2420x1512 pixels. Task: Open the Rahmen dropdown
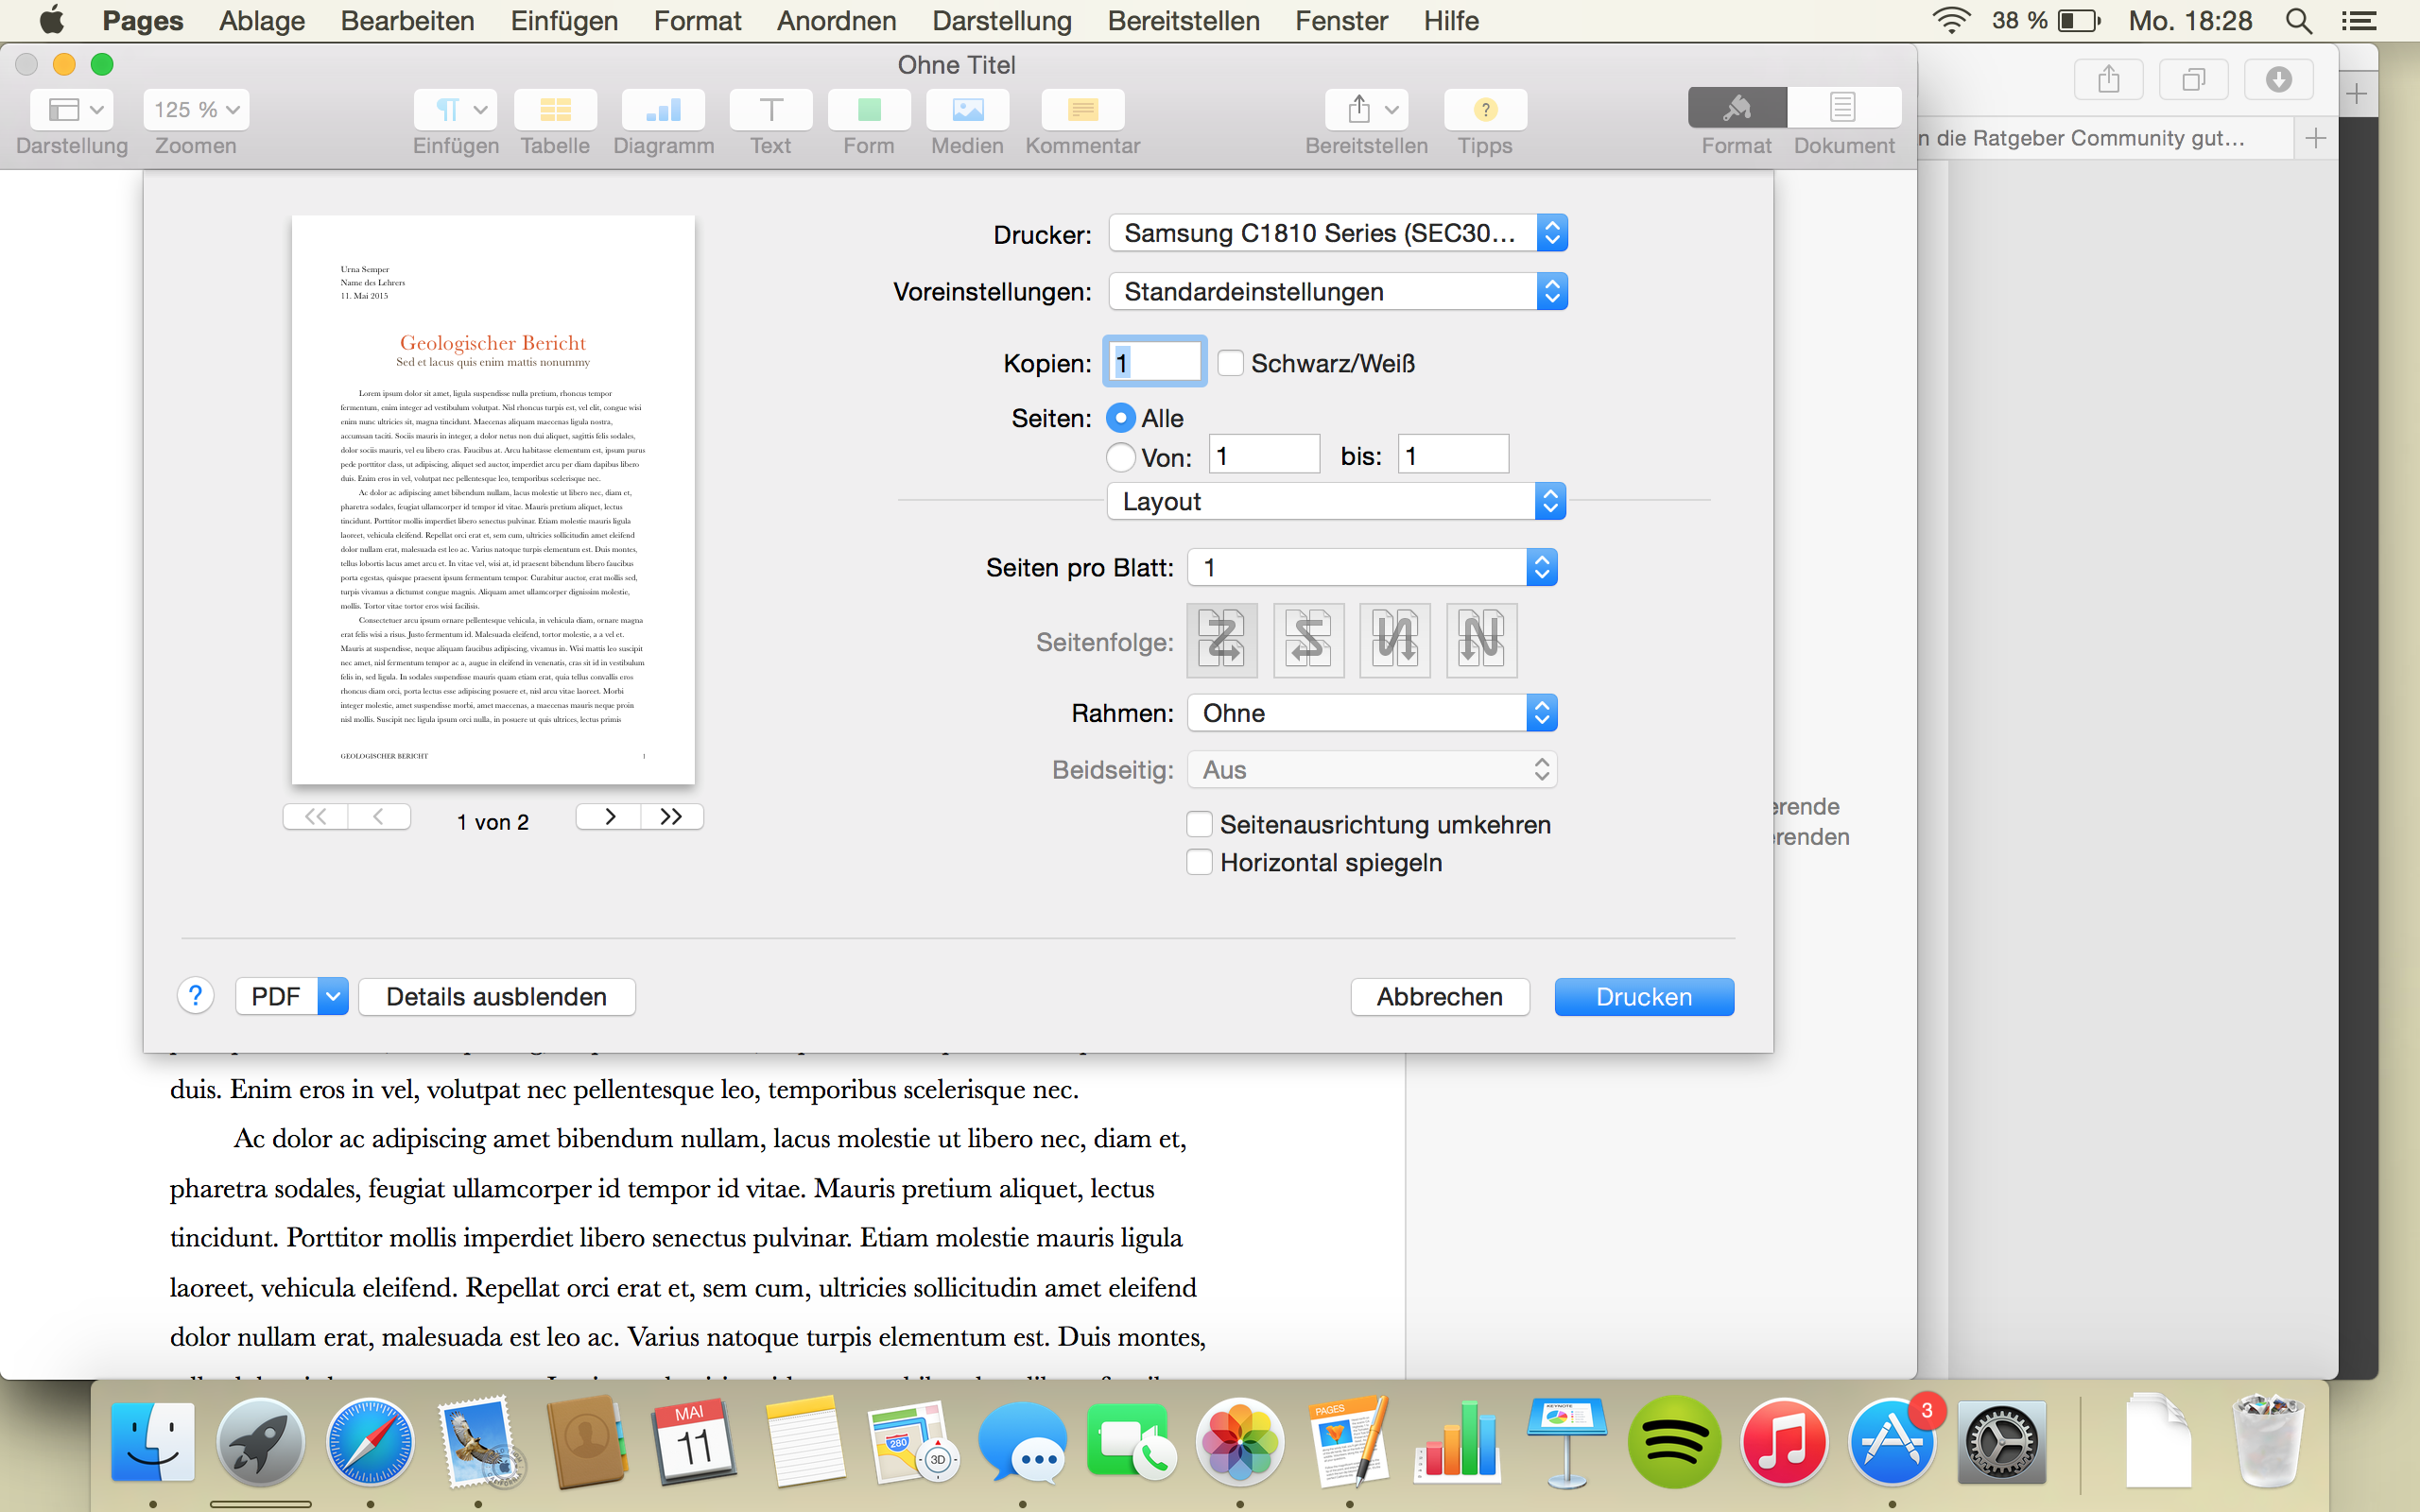[x=1369, y=712]
